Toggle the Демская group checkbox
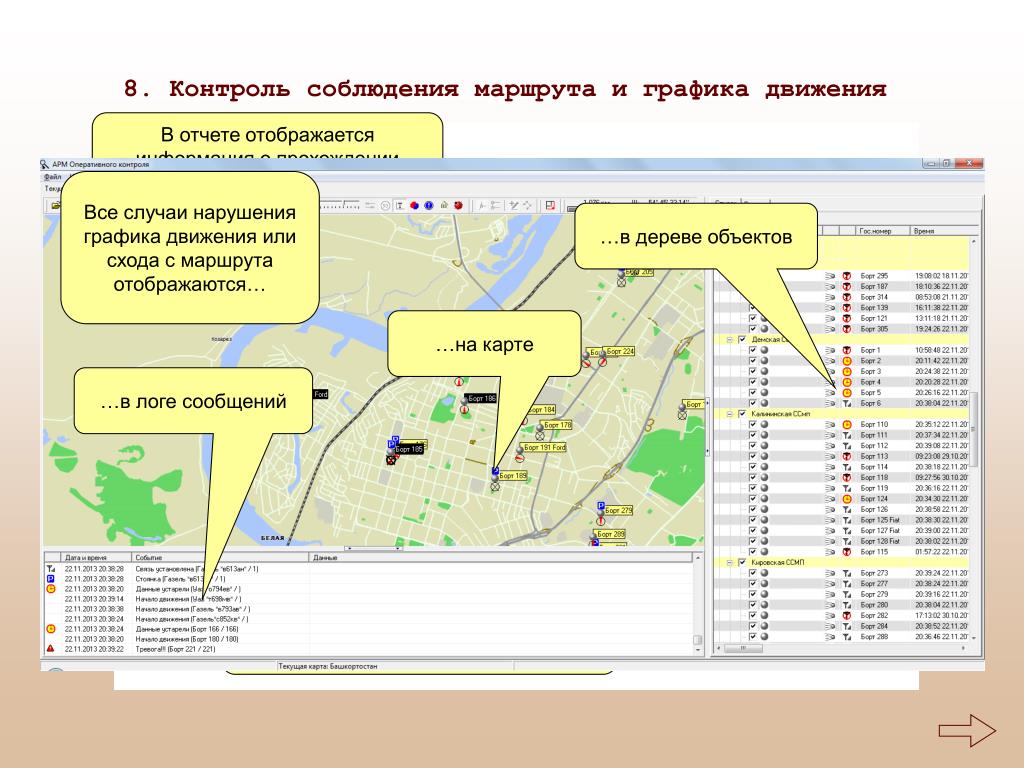This screenshot has height=768, width=1024. 742,340
